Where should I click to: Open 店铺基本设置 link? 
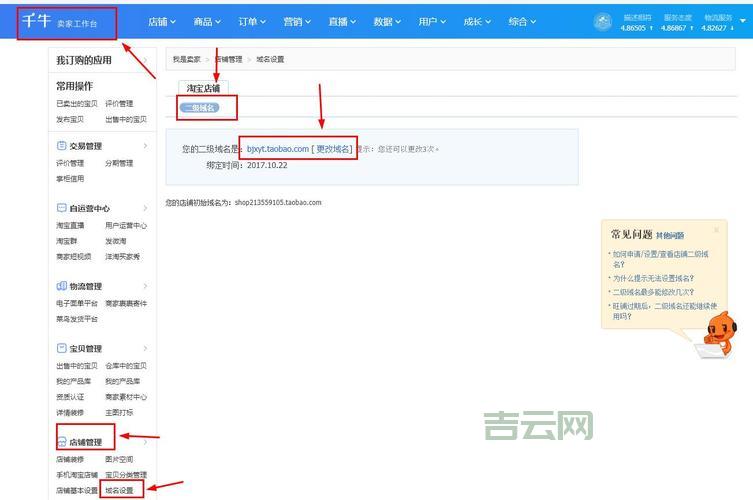click(x=77, y=490)
